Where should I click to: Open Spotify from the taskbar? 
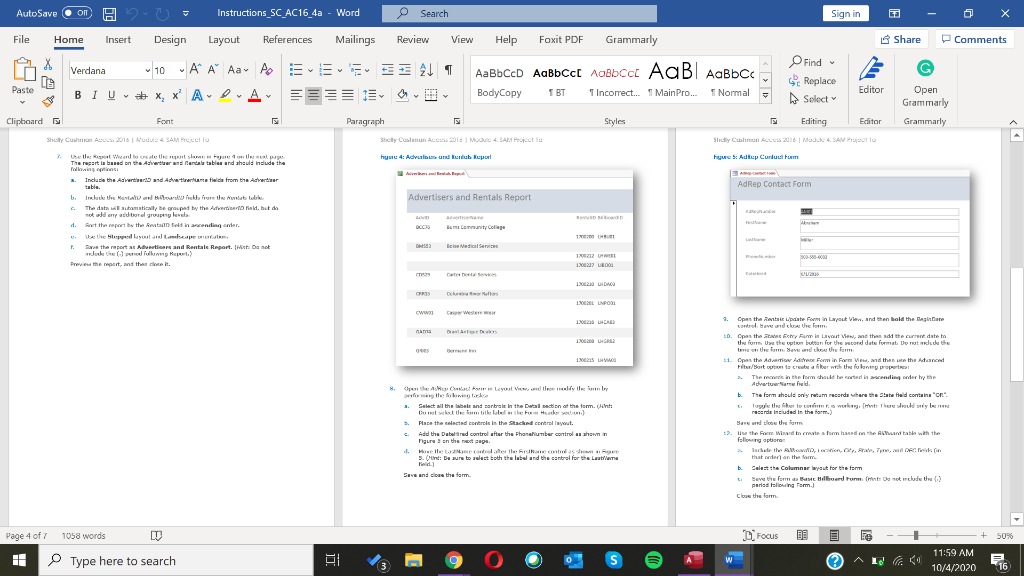coord(654,561)
